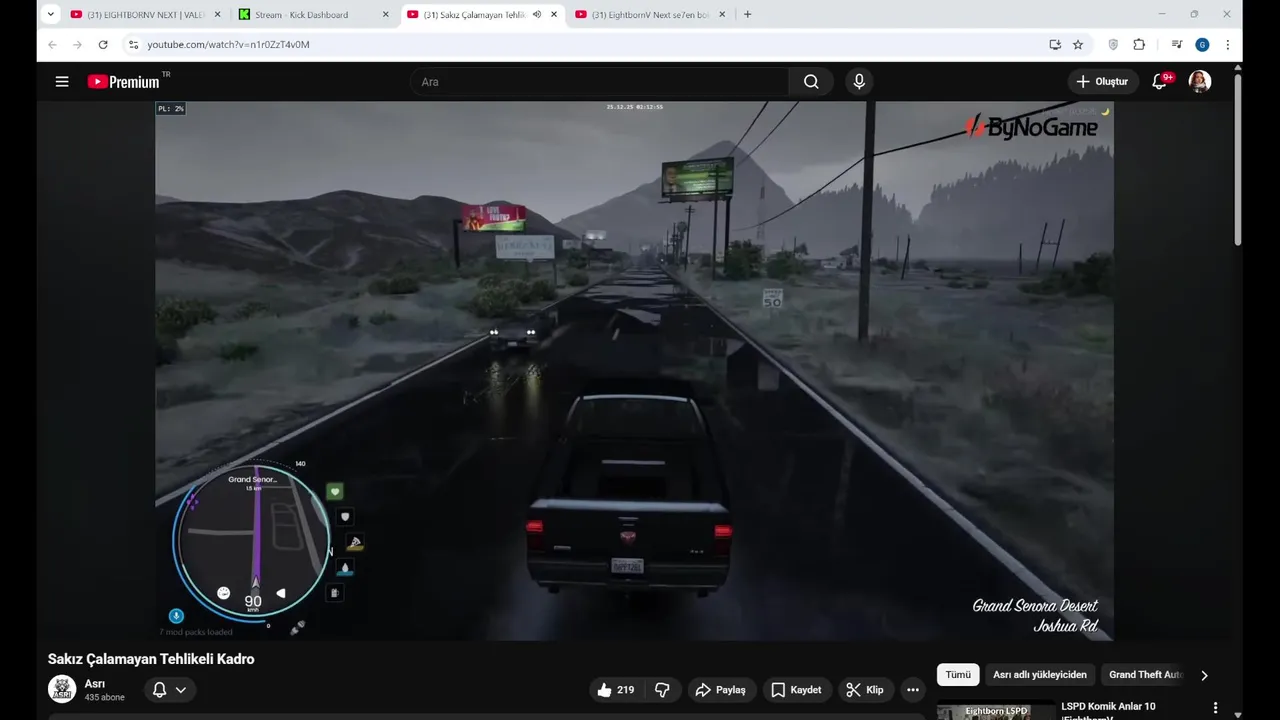Select the Tümü filter chip
Image resolution: width=1280 pixels, height=720 pixels.
[x=958, y=675]
